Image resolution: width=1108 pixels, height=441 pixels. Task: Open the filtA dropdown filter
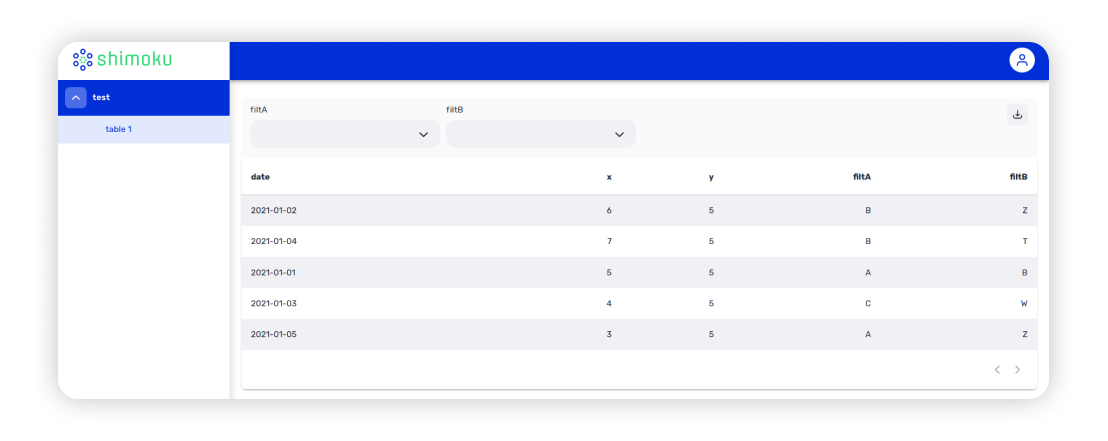point(345,134)
